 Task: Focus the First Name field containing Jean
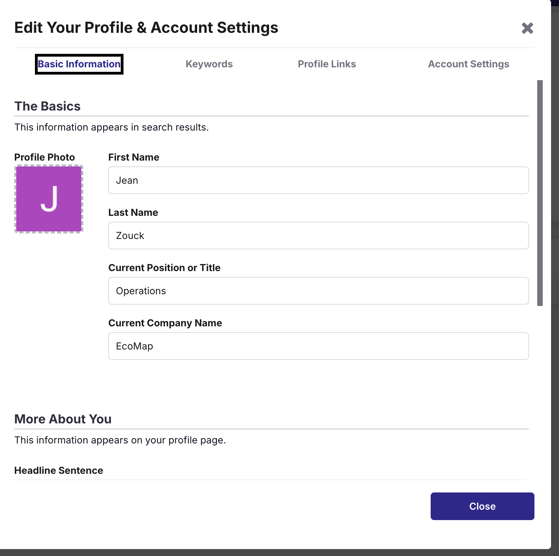coord(318,180)
